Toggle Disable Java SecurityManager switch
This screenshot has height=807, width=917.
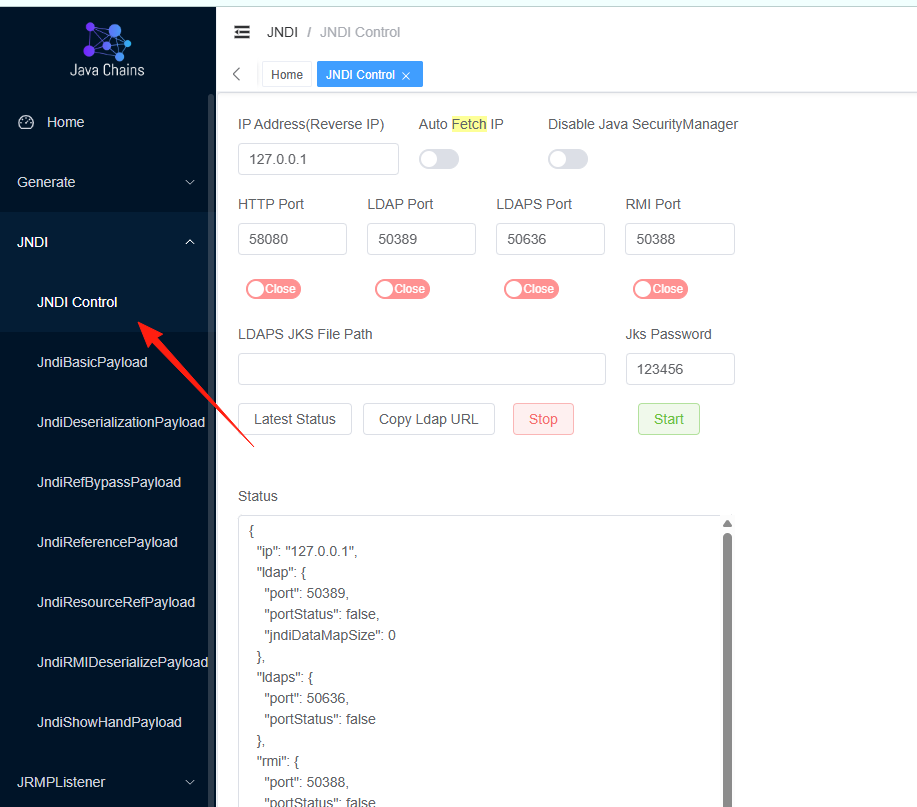[567, 159]
